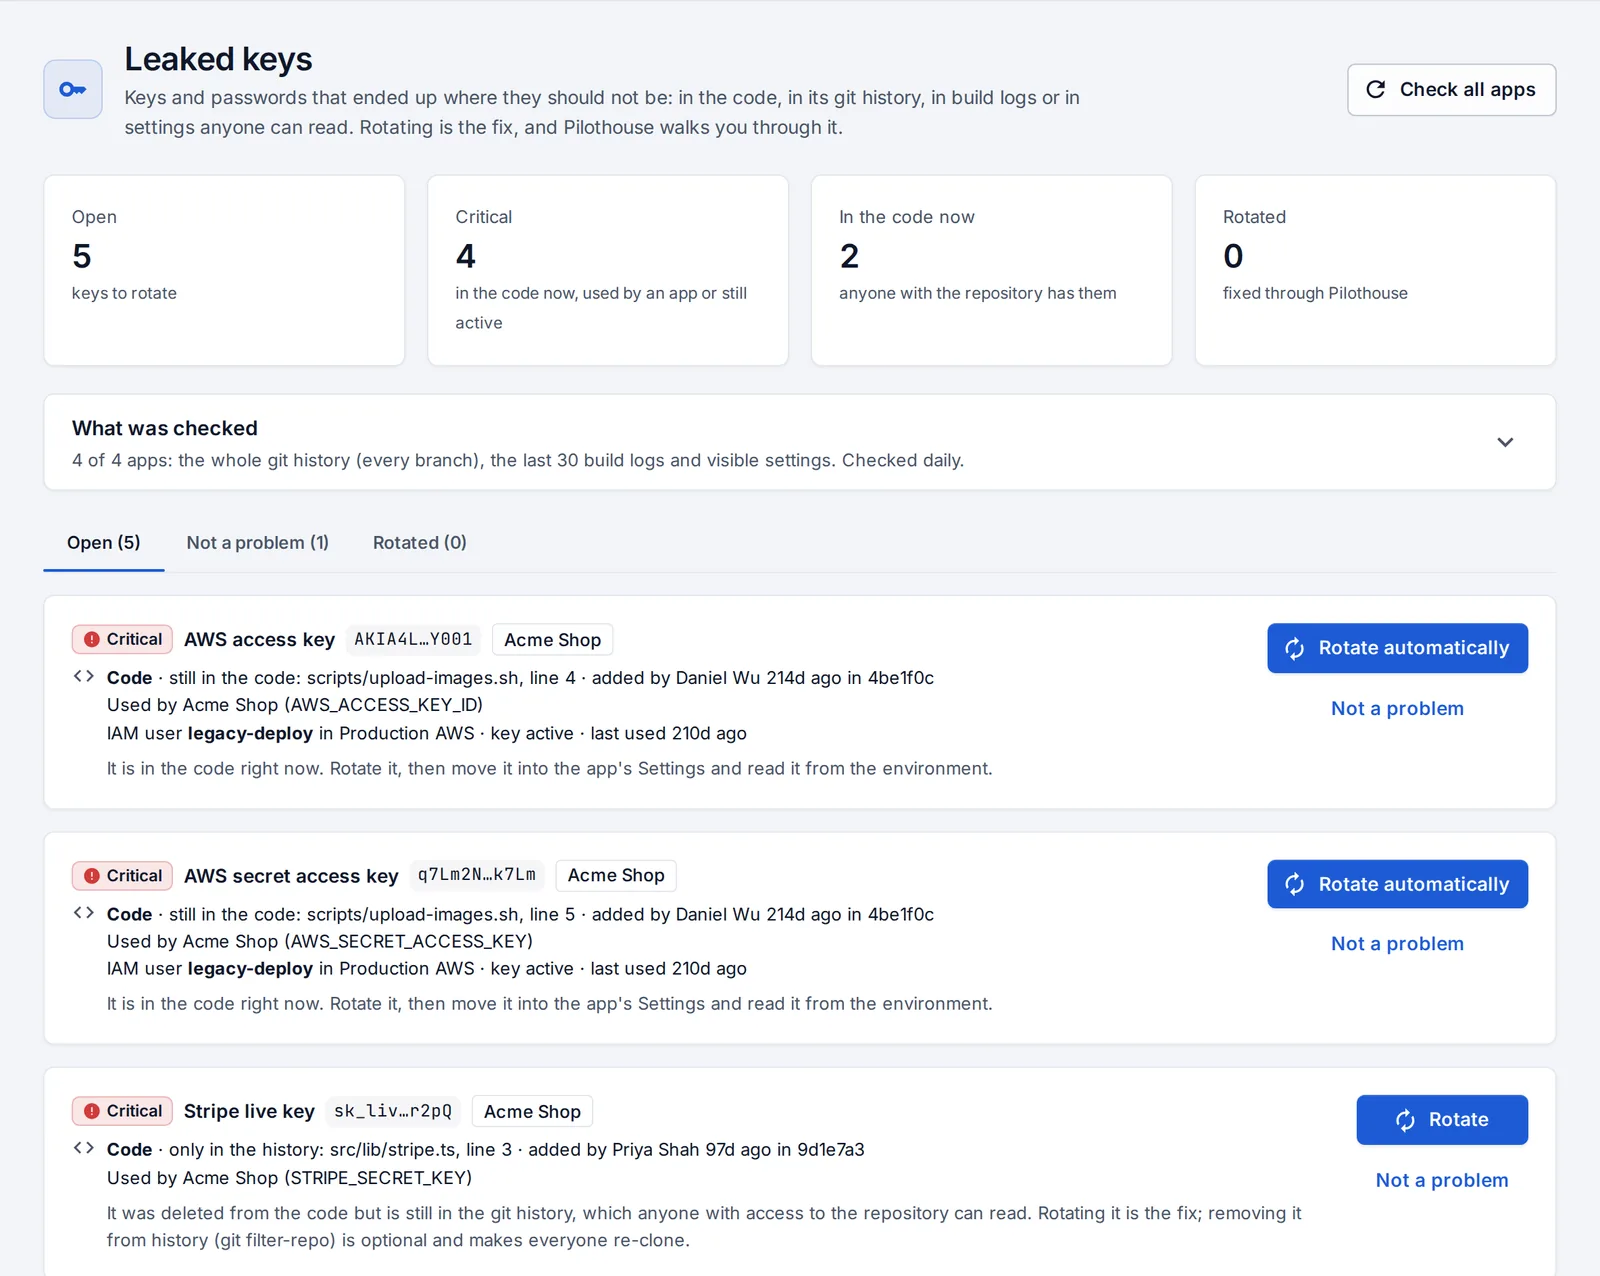Click the text 'Used by Acme Shop (AWS_ACCESS_KEY_ID)'

click(295, 705)
